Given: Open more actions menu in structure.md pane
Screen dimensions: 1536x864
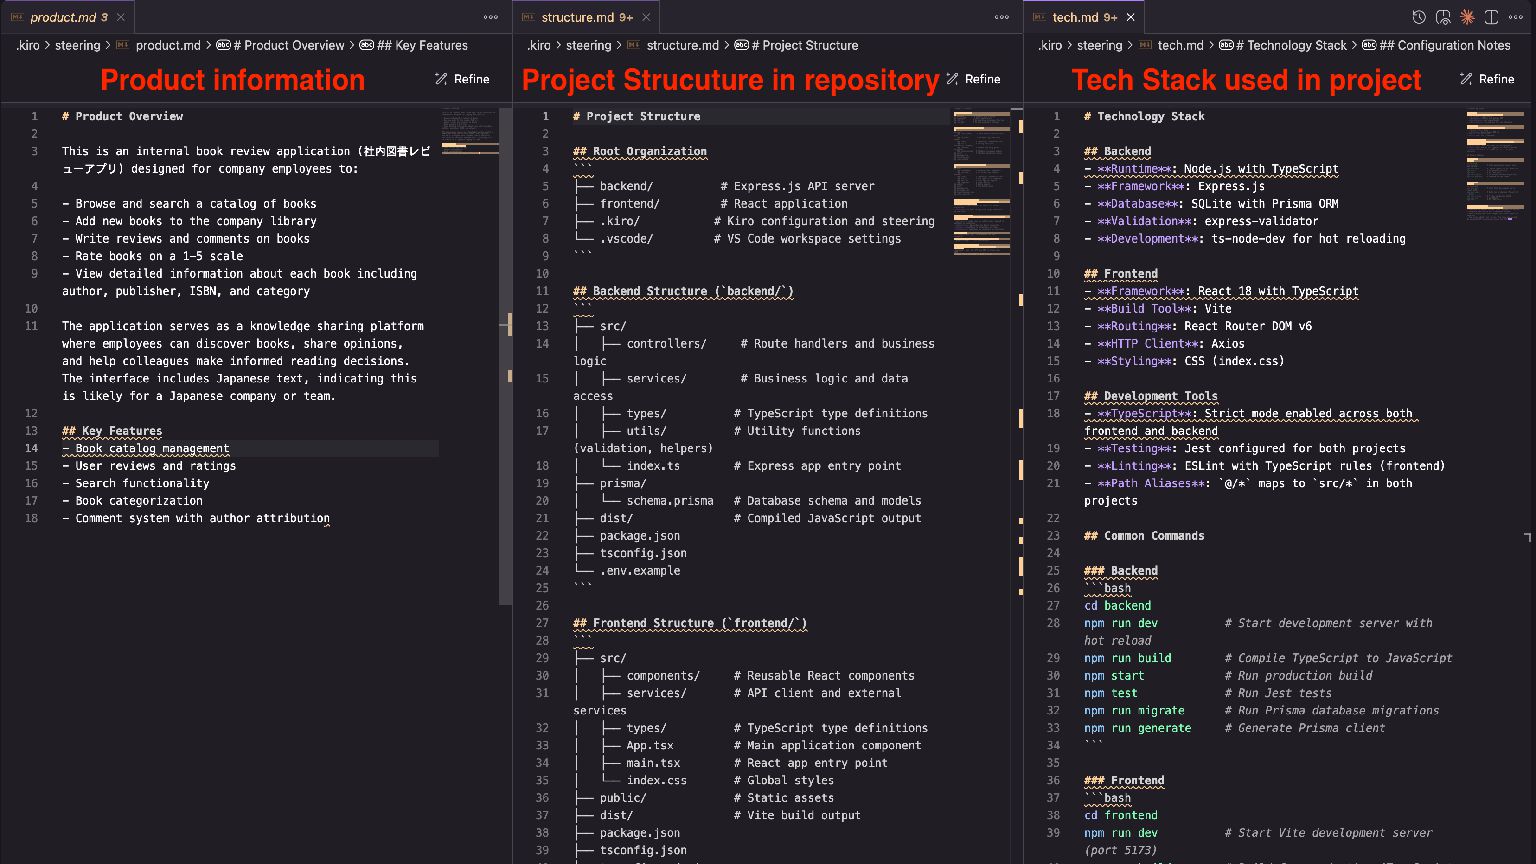Looking at the screenshot, I should pos(1002,17).
